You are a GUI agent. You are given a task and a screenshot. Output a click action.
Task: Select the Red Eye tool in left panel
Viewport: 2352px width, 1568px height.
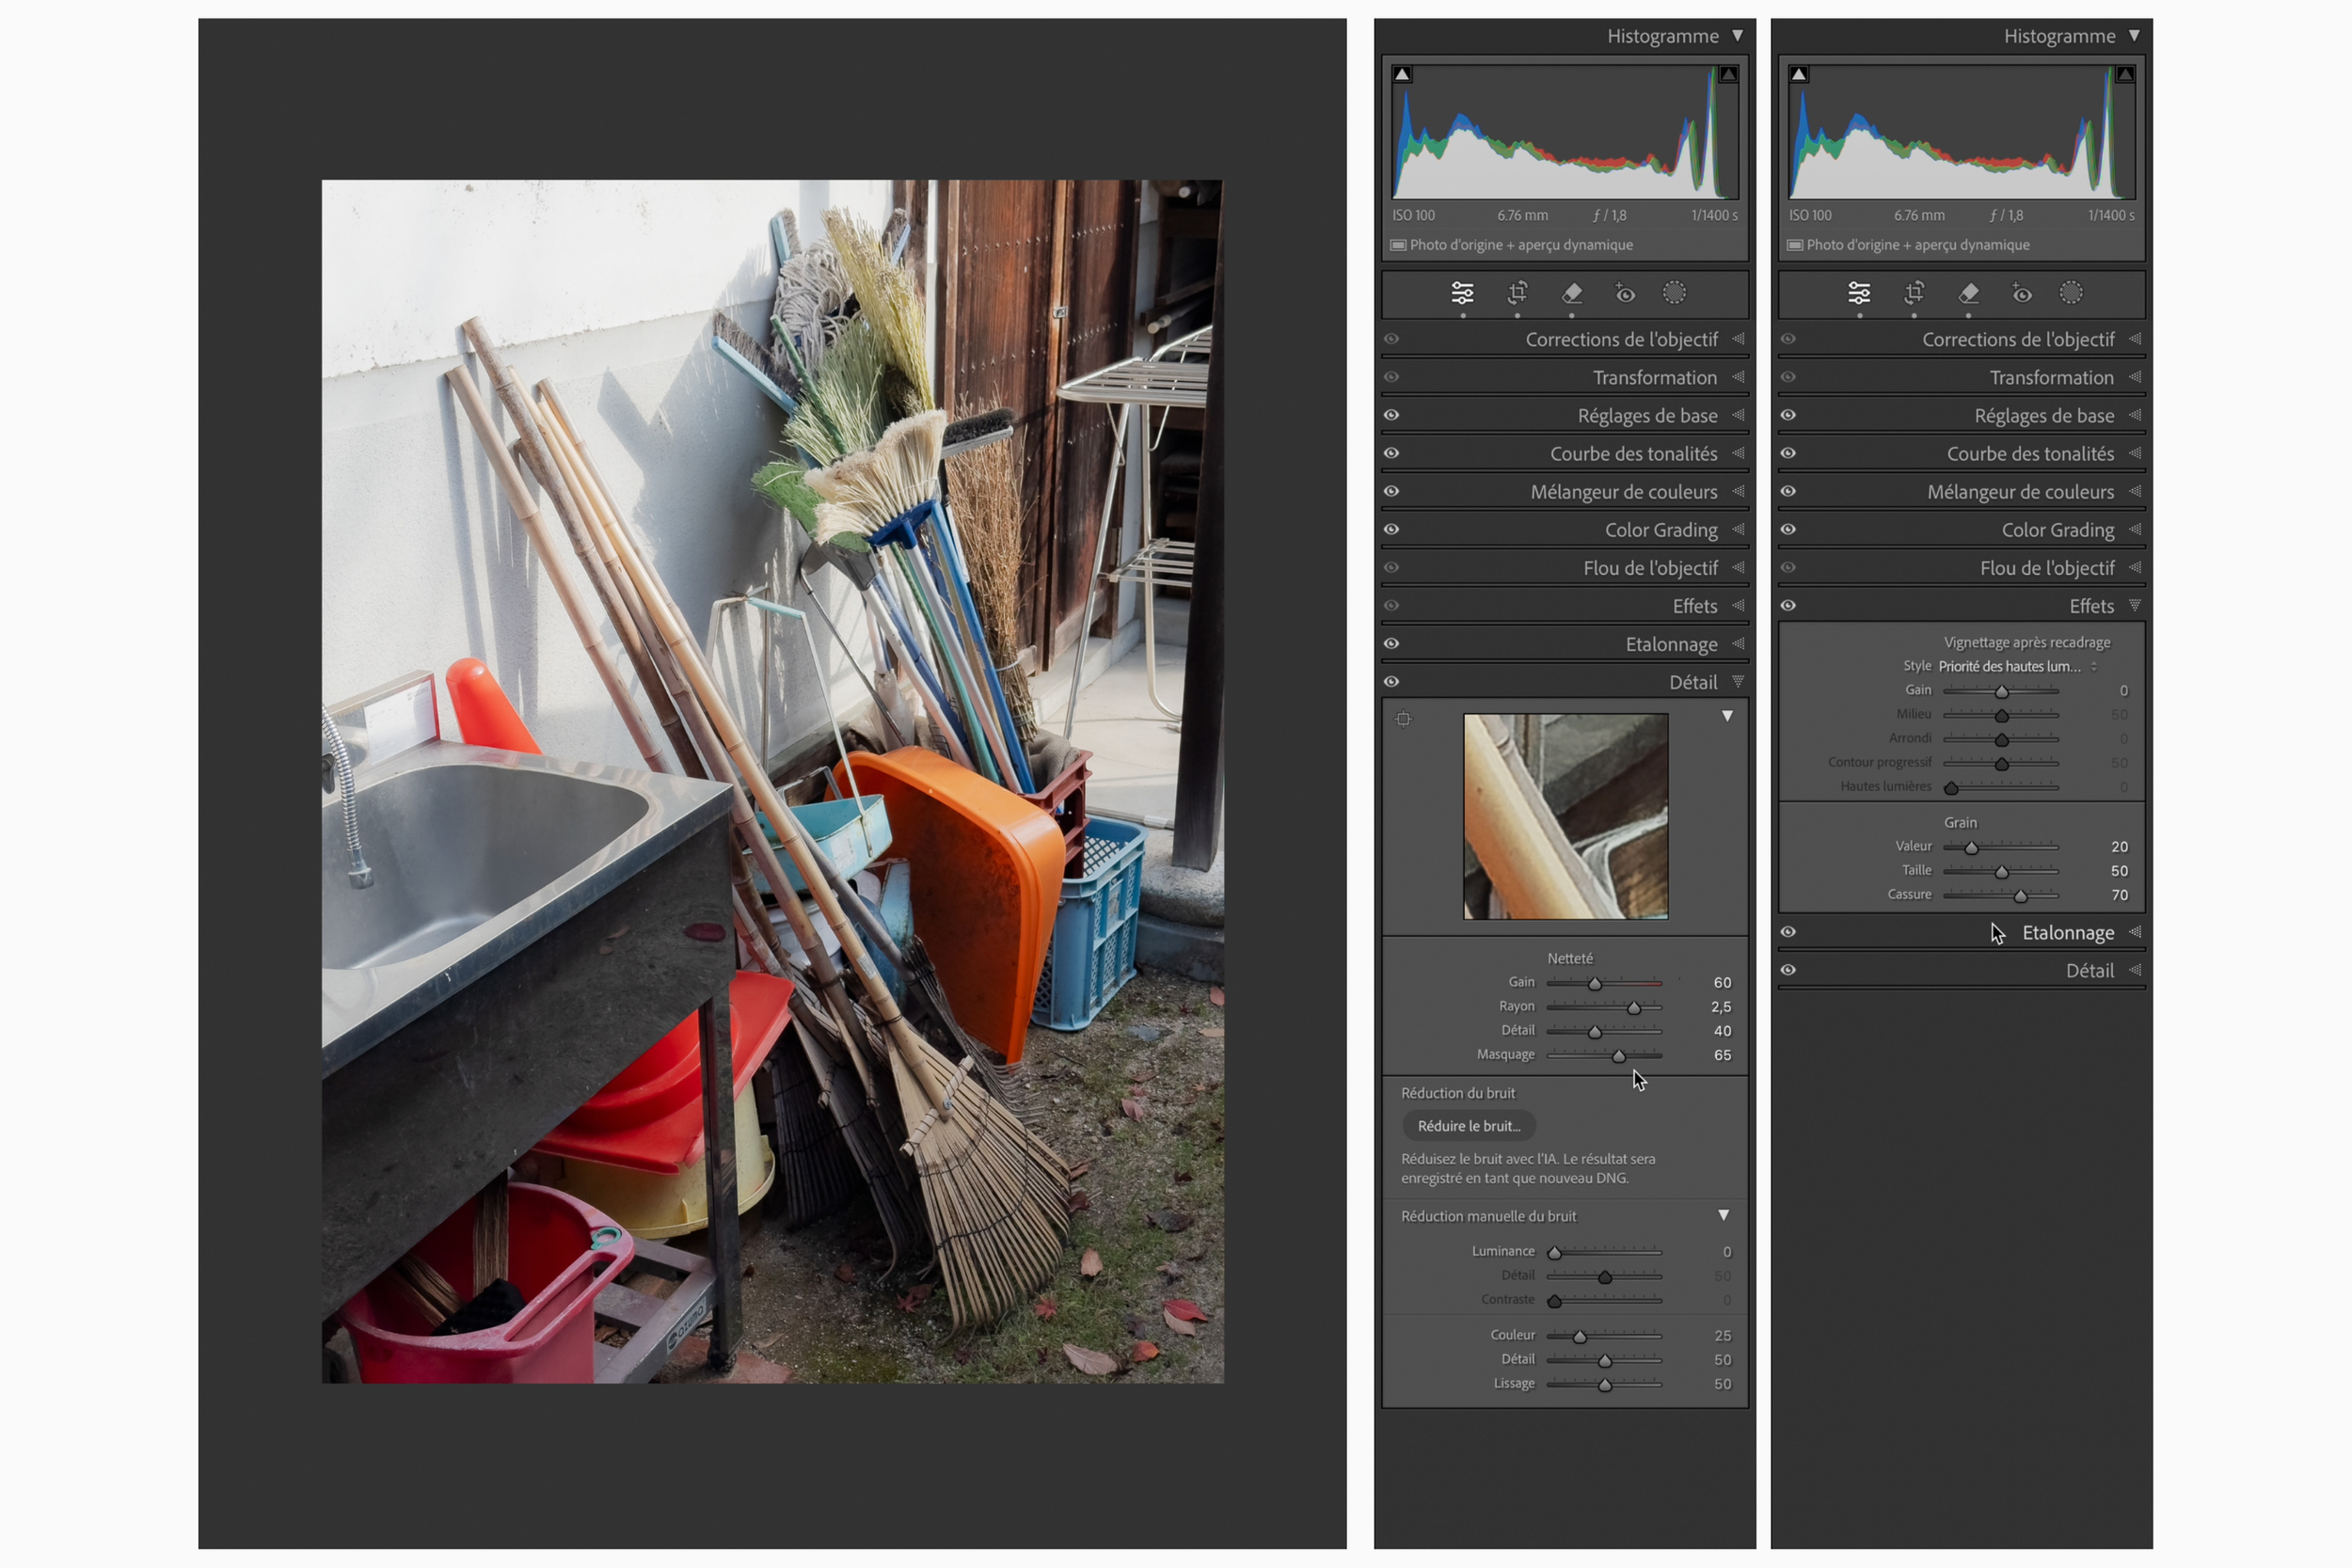pos(1625,293)
